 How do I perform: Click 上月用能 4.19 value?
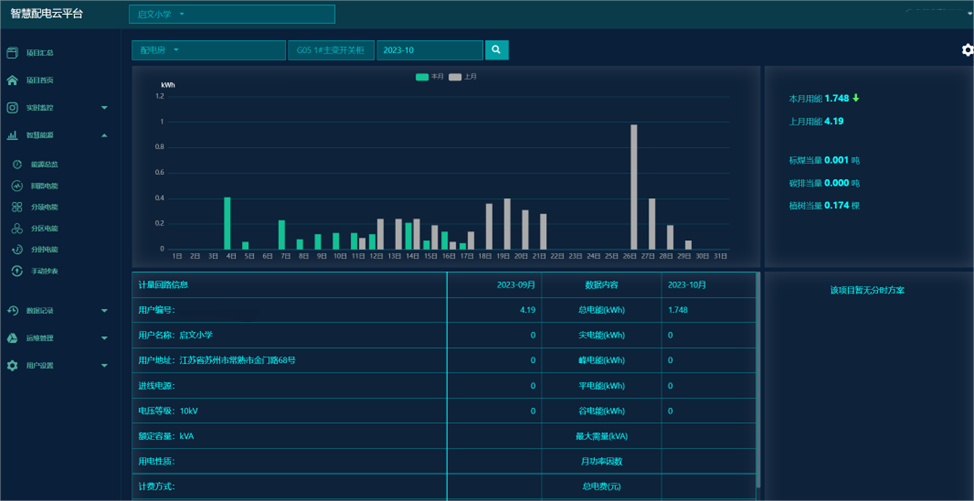[834, 121]
